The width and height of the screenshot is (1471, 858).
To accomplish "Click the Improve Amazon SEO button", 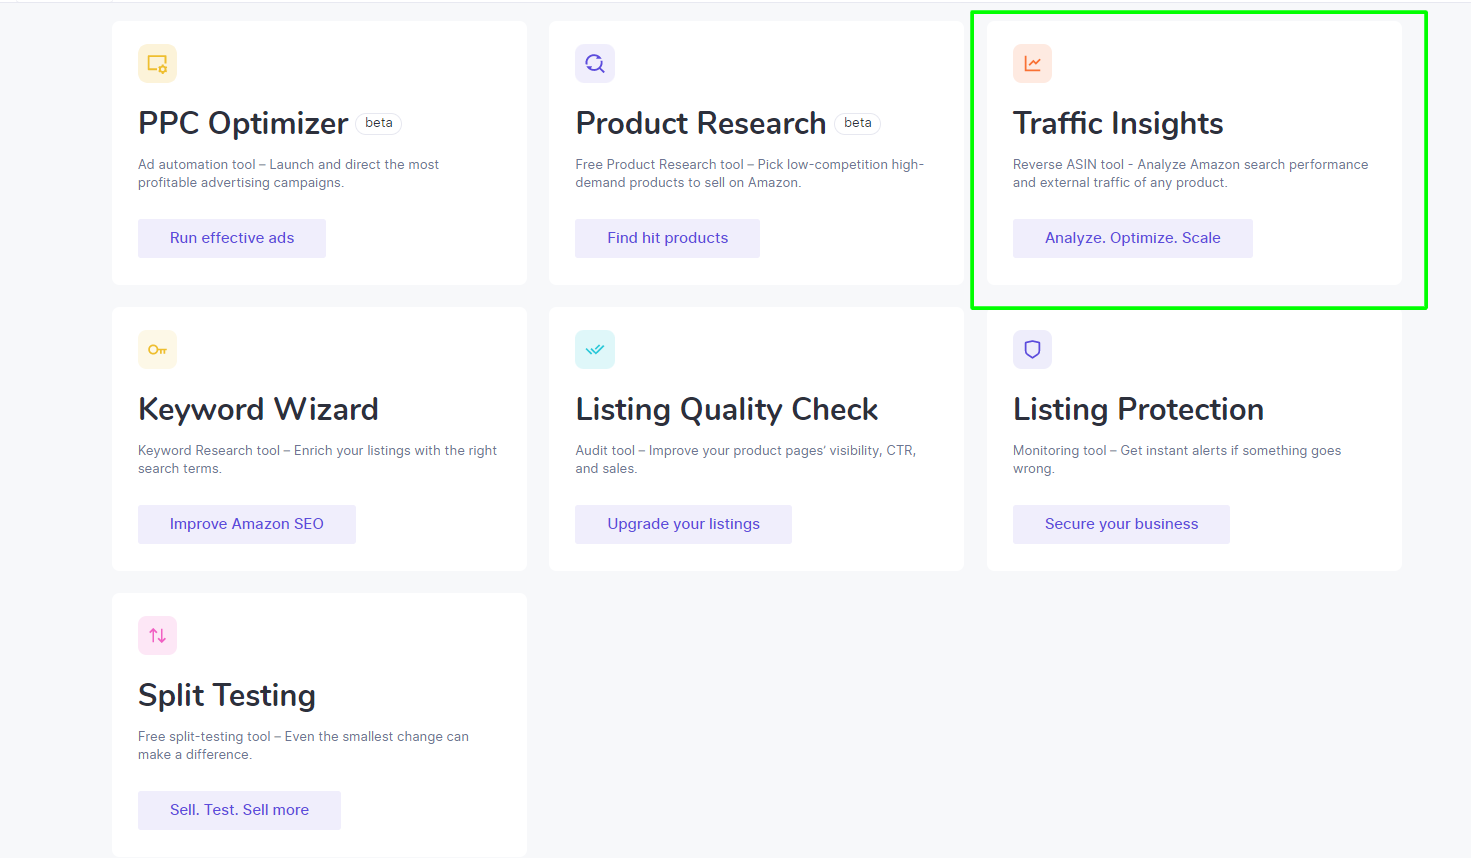I will click(247, 524).
